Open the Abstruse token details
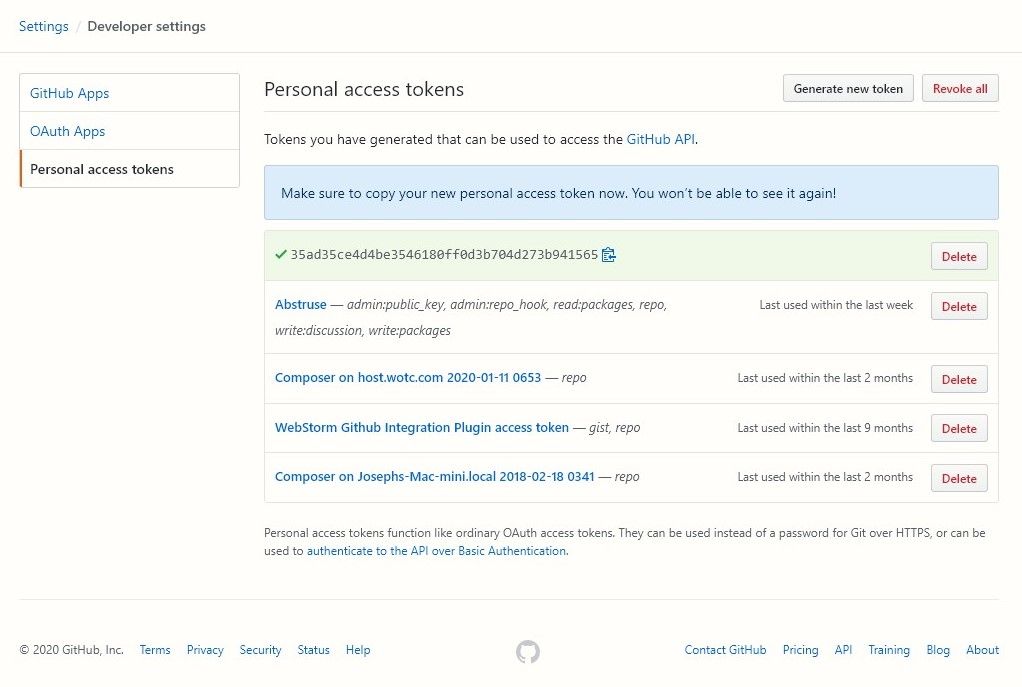The image size is (1022, 687). pos(300,304)
